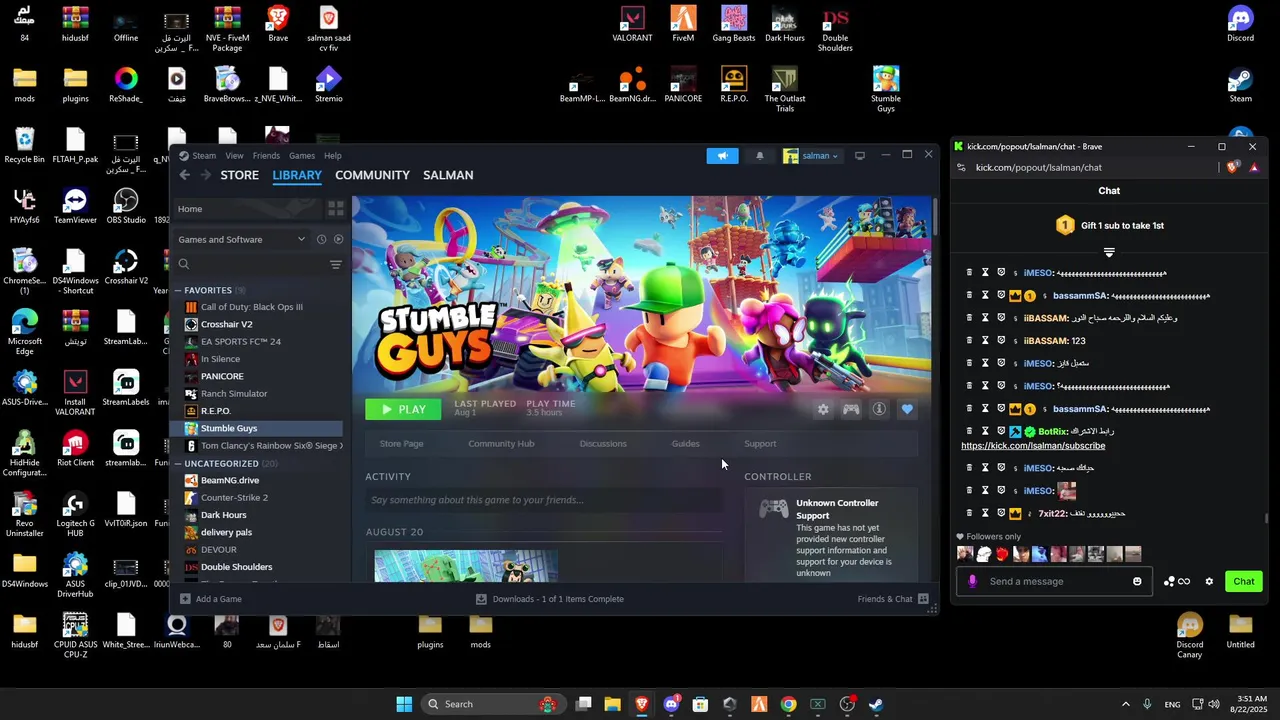Open Friends & Chat in Steam
The image size is (1280, 720).
click(893, 599)
